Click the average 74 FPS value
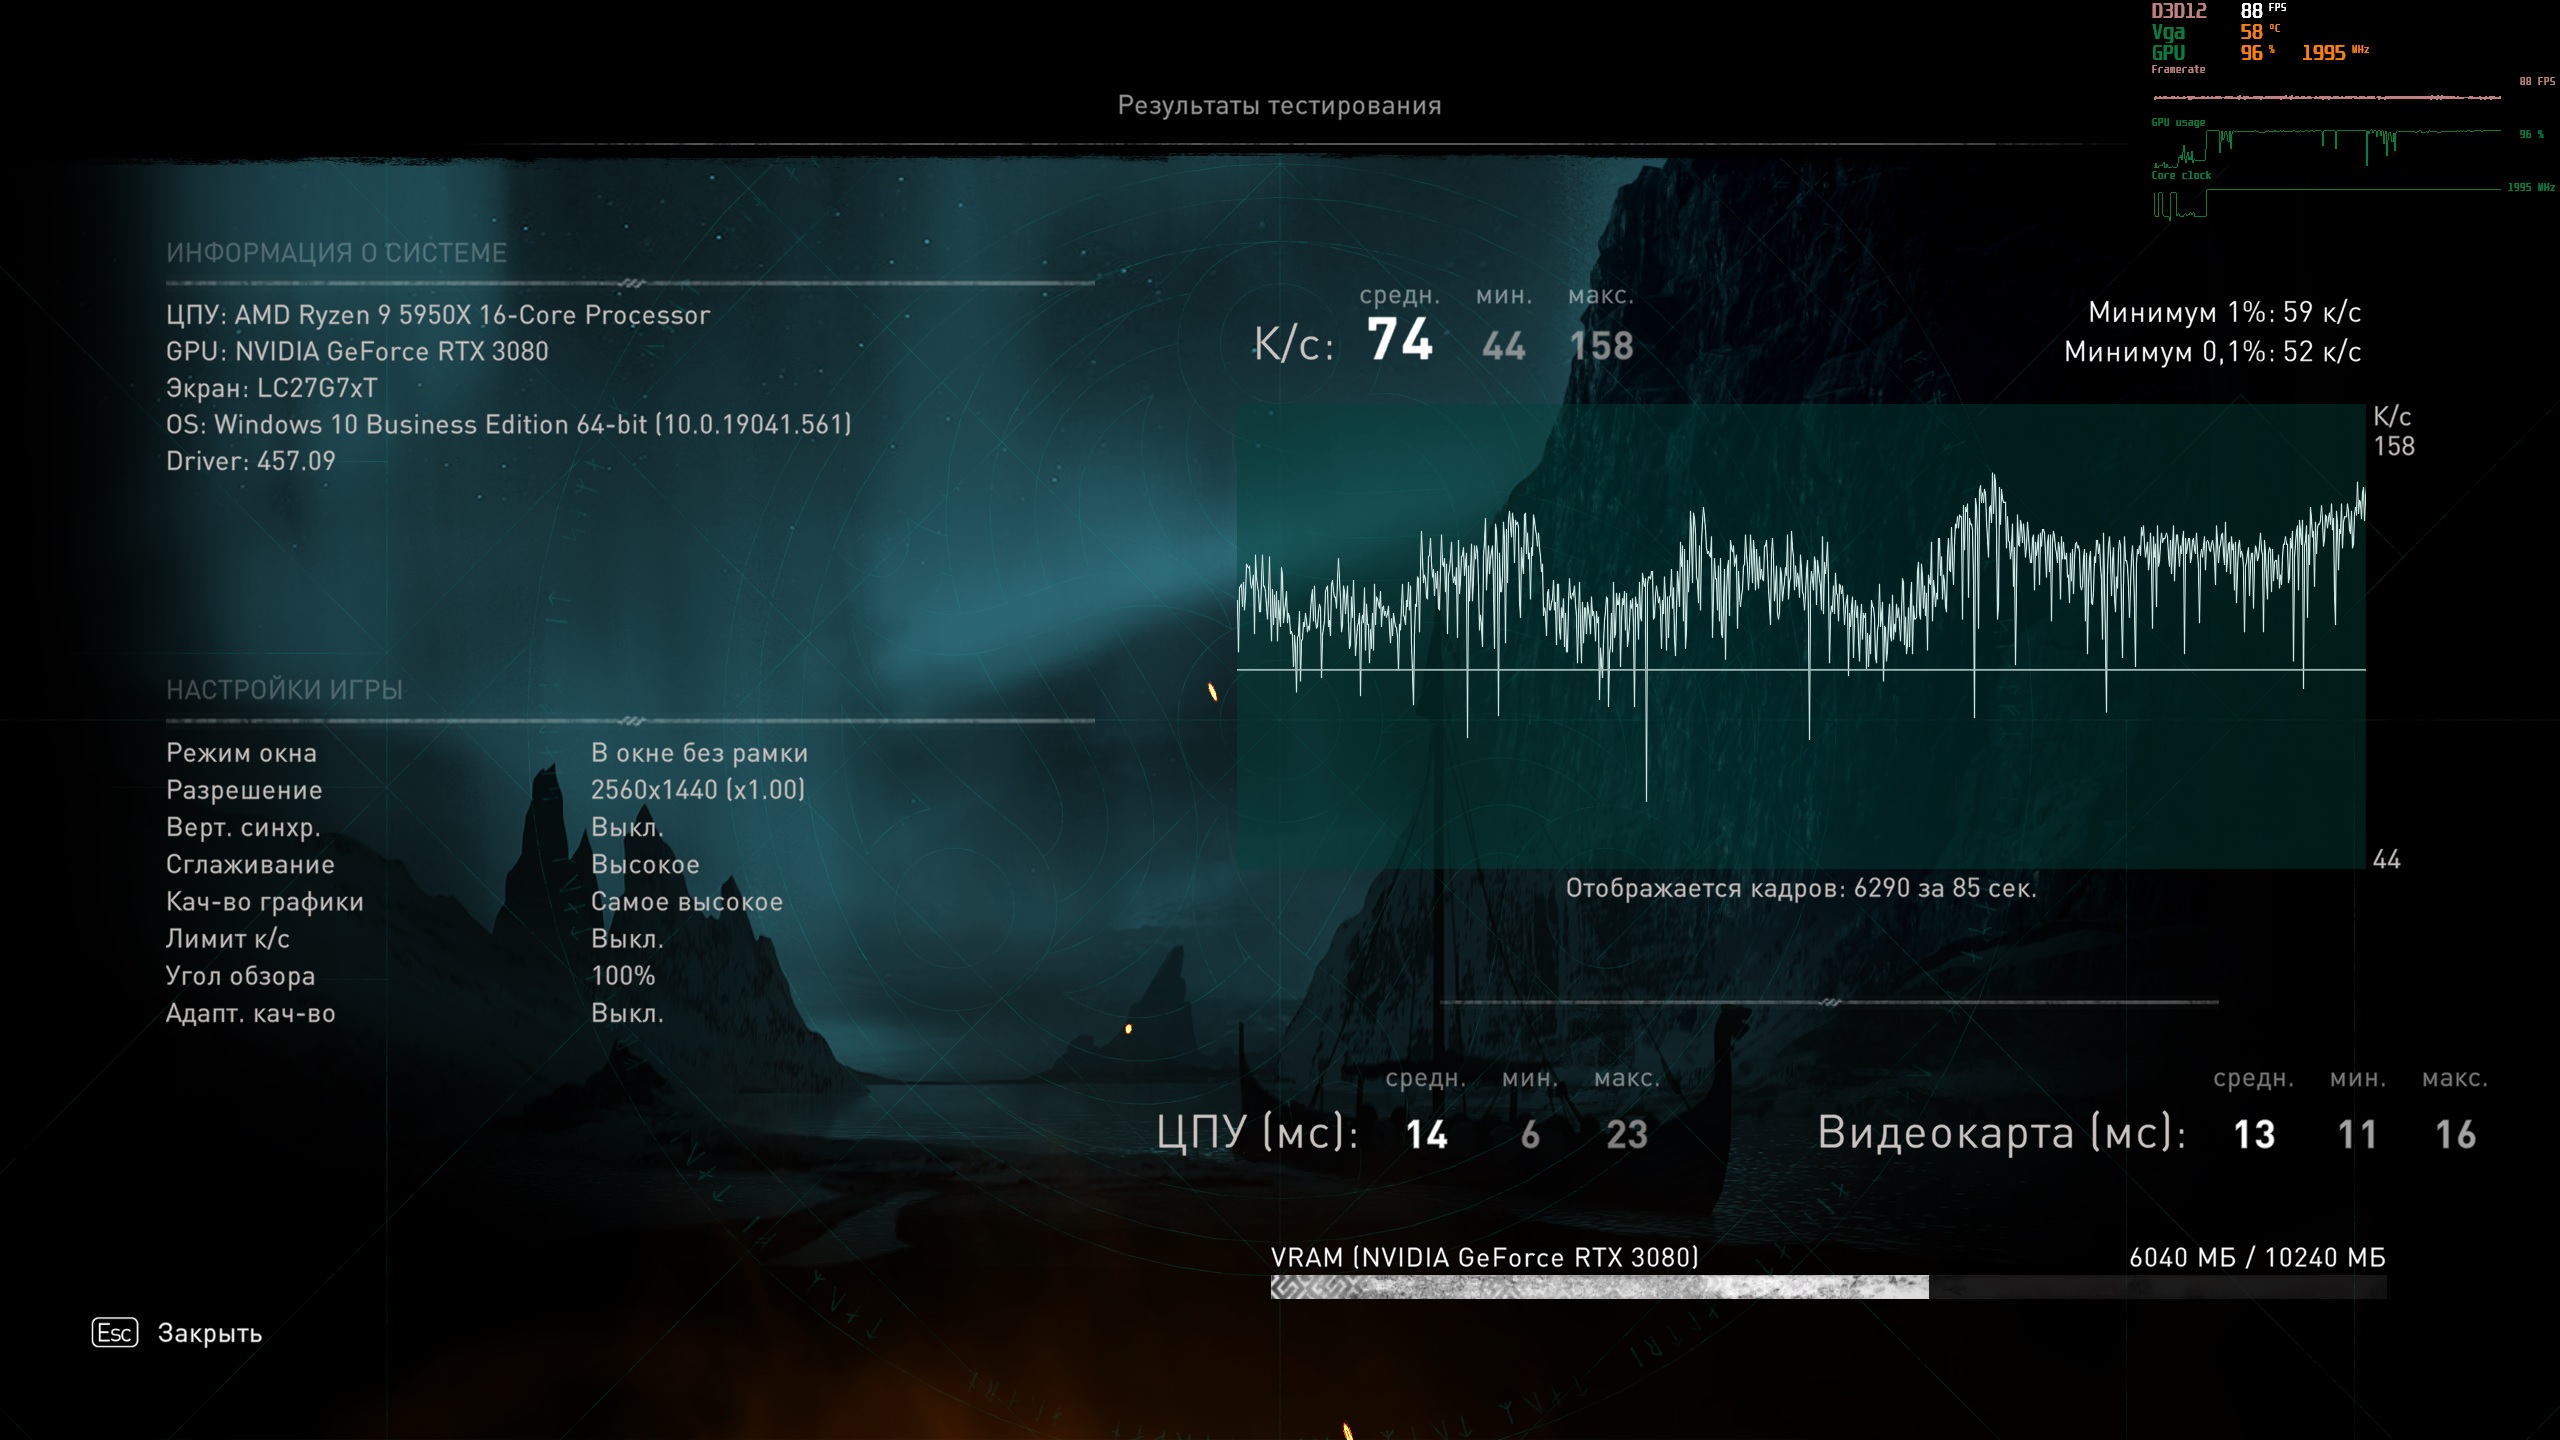This screenshot has width=2560, height=1440. [1400, 340]
